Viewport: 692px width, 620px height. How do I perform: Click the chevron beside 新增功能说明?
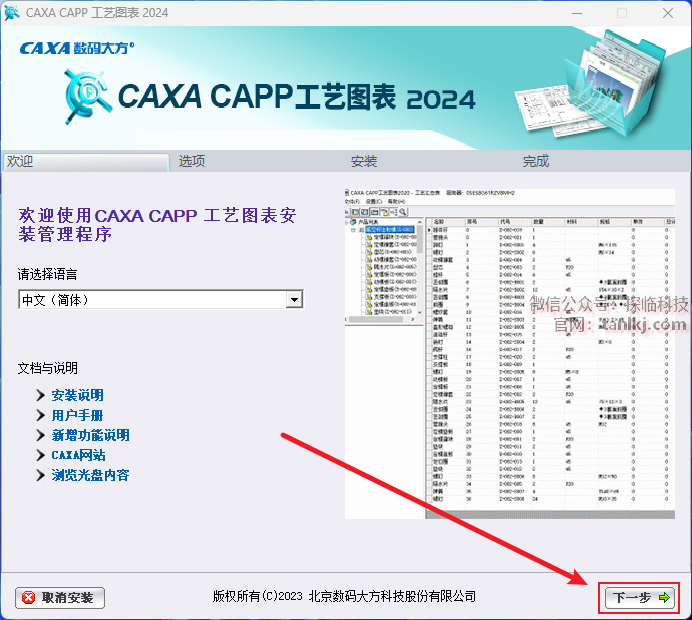click(x=41, y=435)
